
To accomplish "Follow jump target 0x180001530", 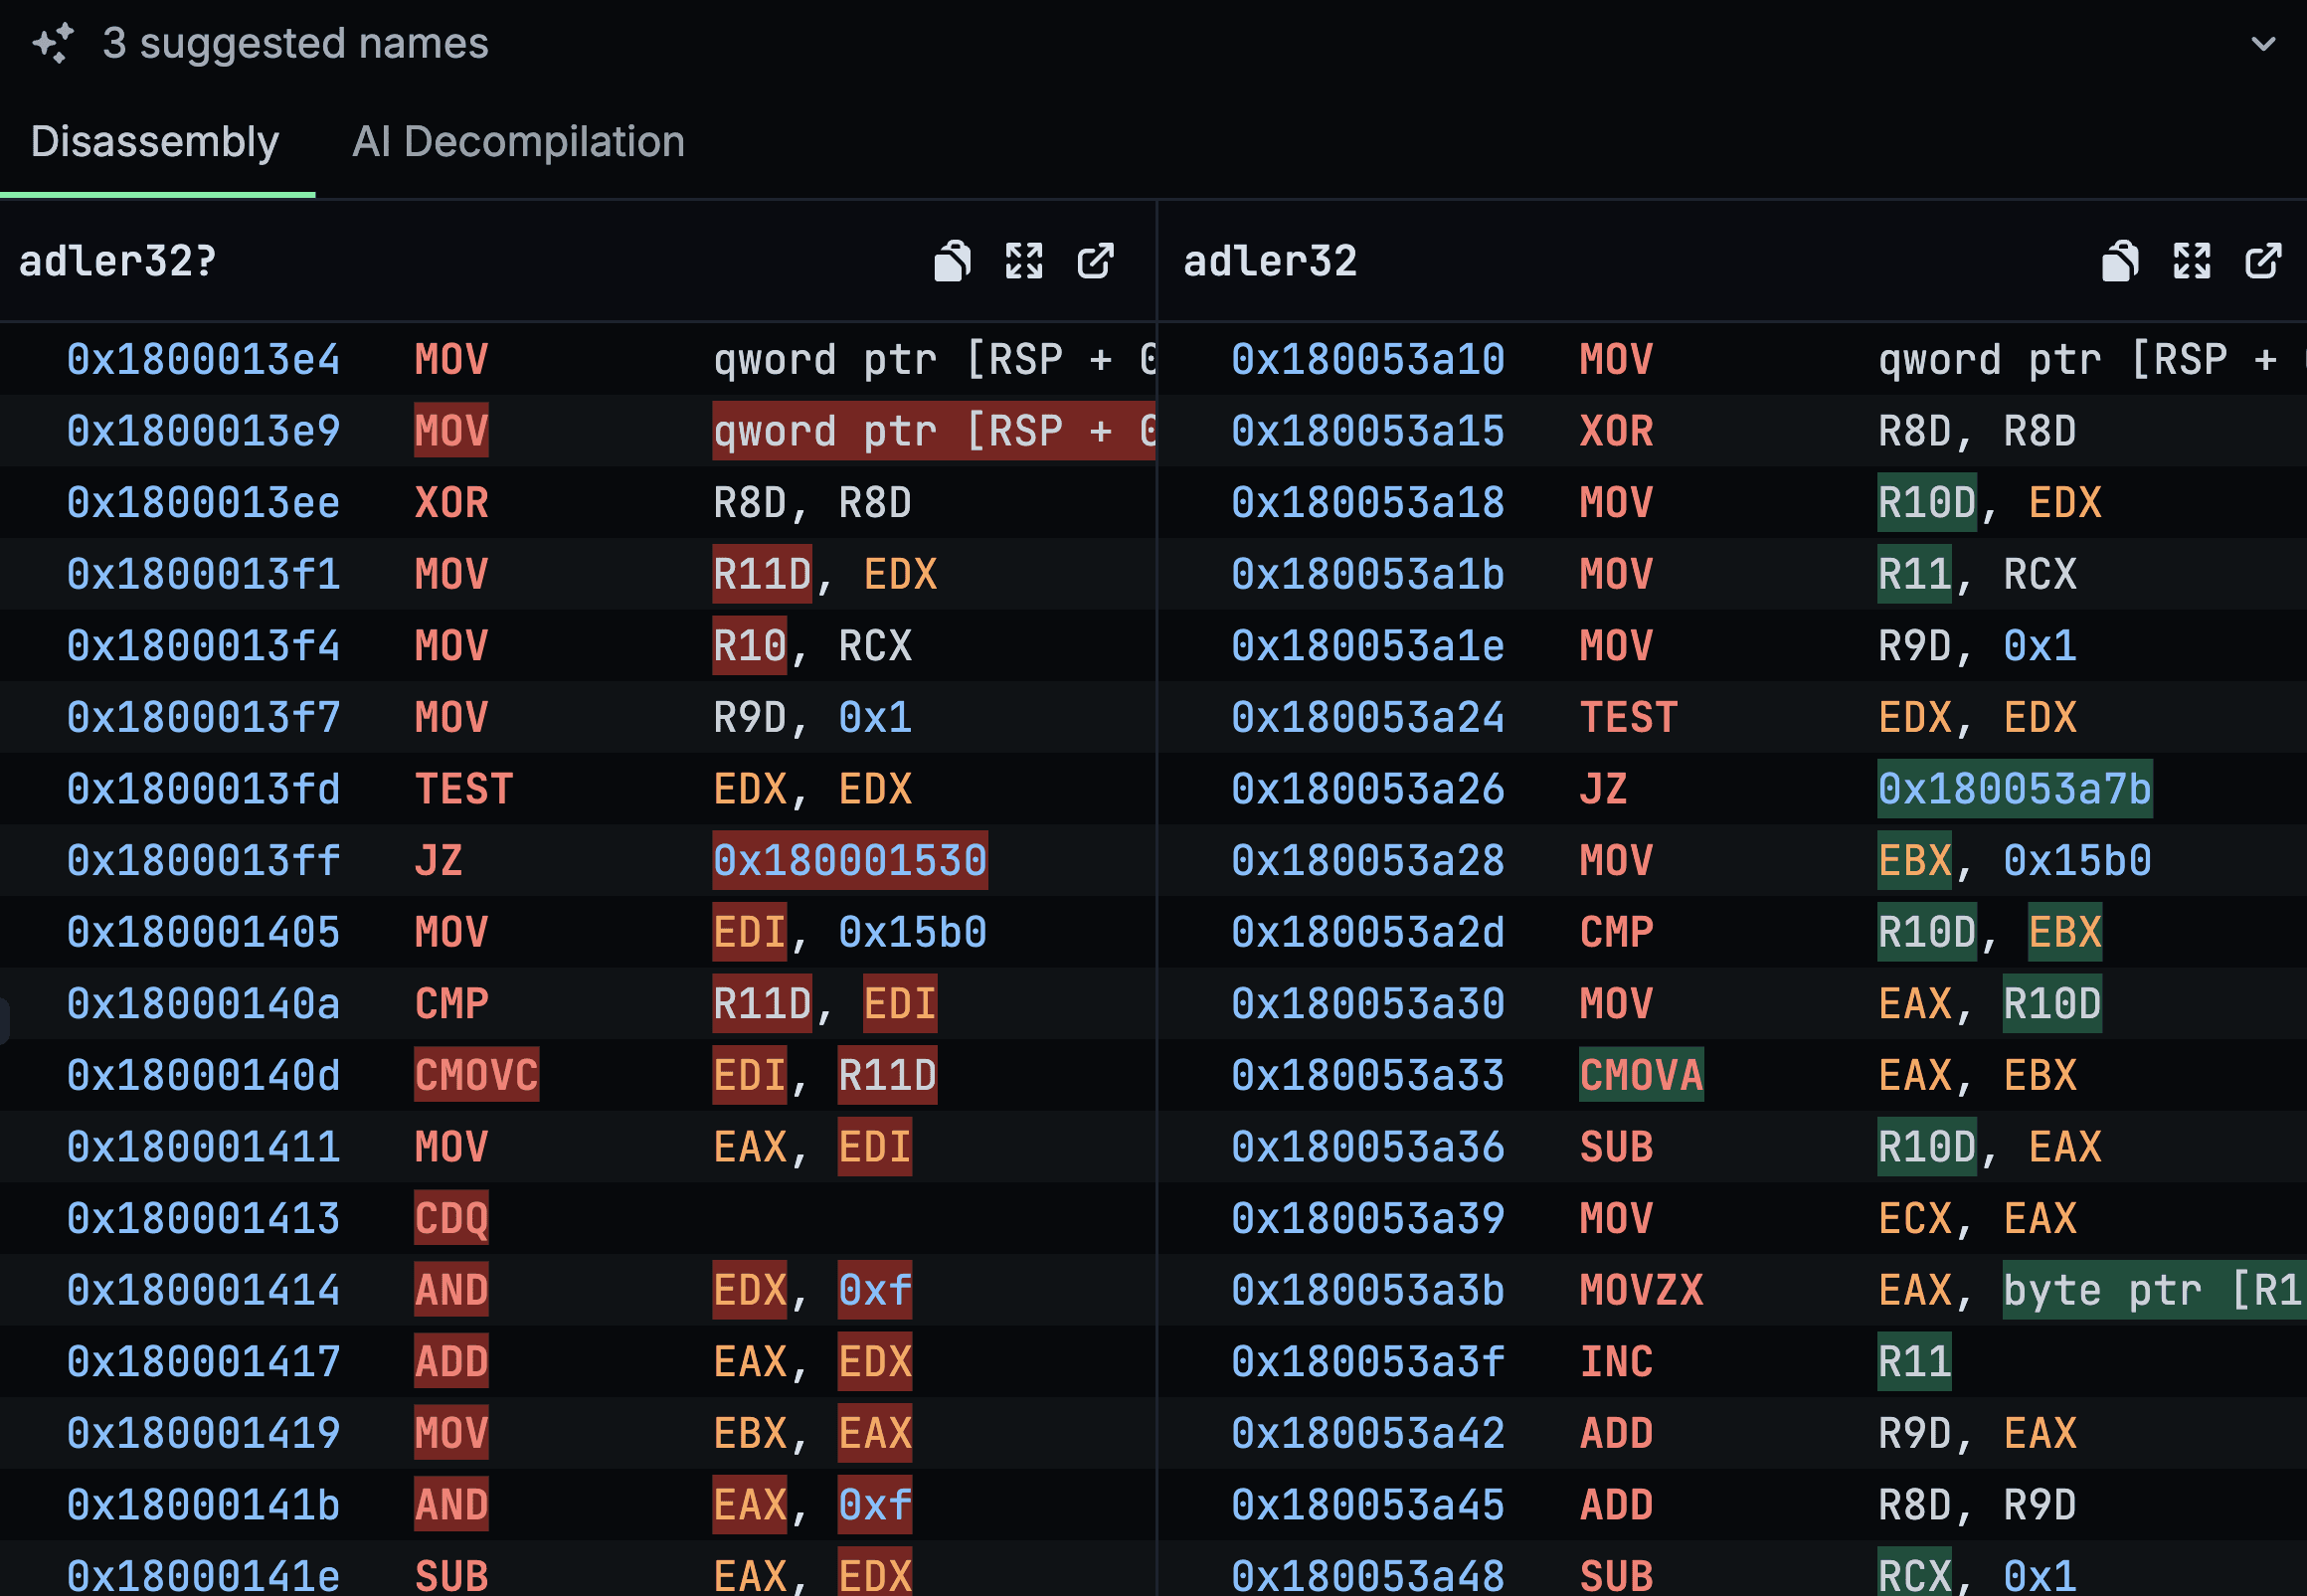I will pyautogui.click(x=850, y=861).
